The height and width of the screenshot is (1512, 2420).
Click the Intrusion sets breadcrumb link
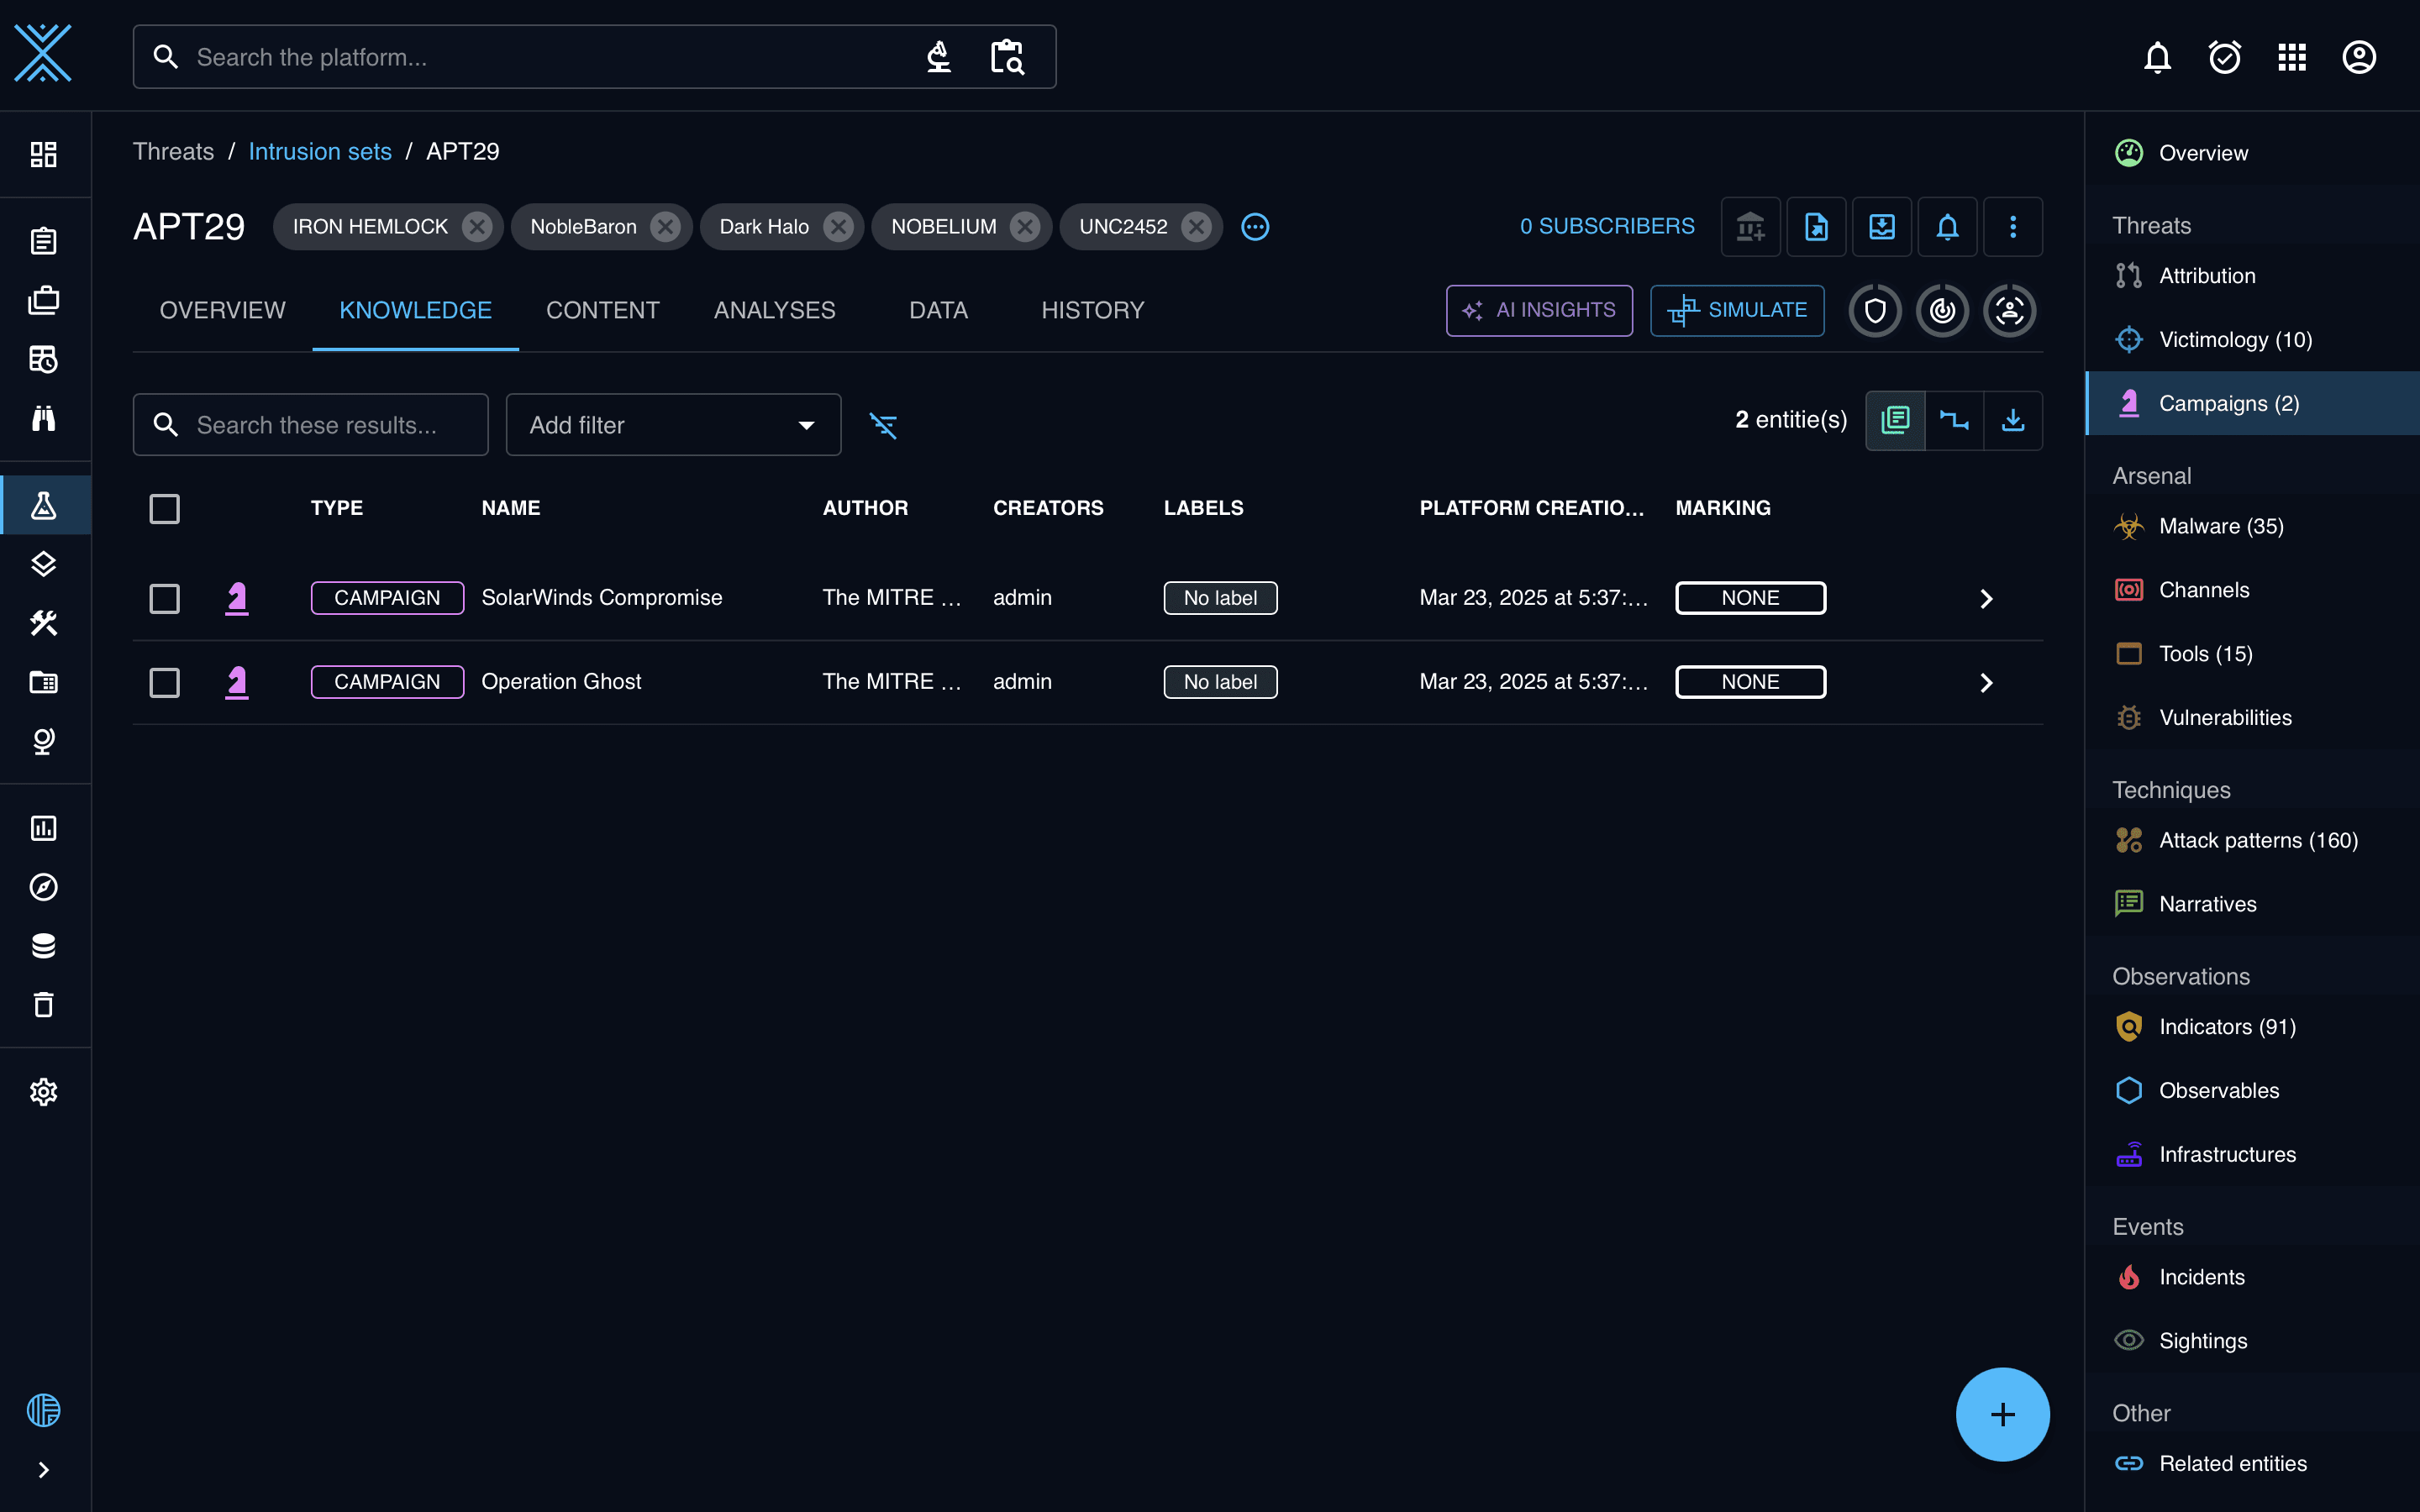(x=320, y=151)
